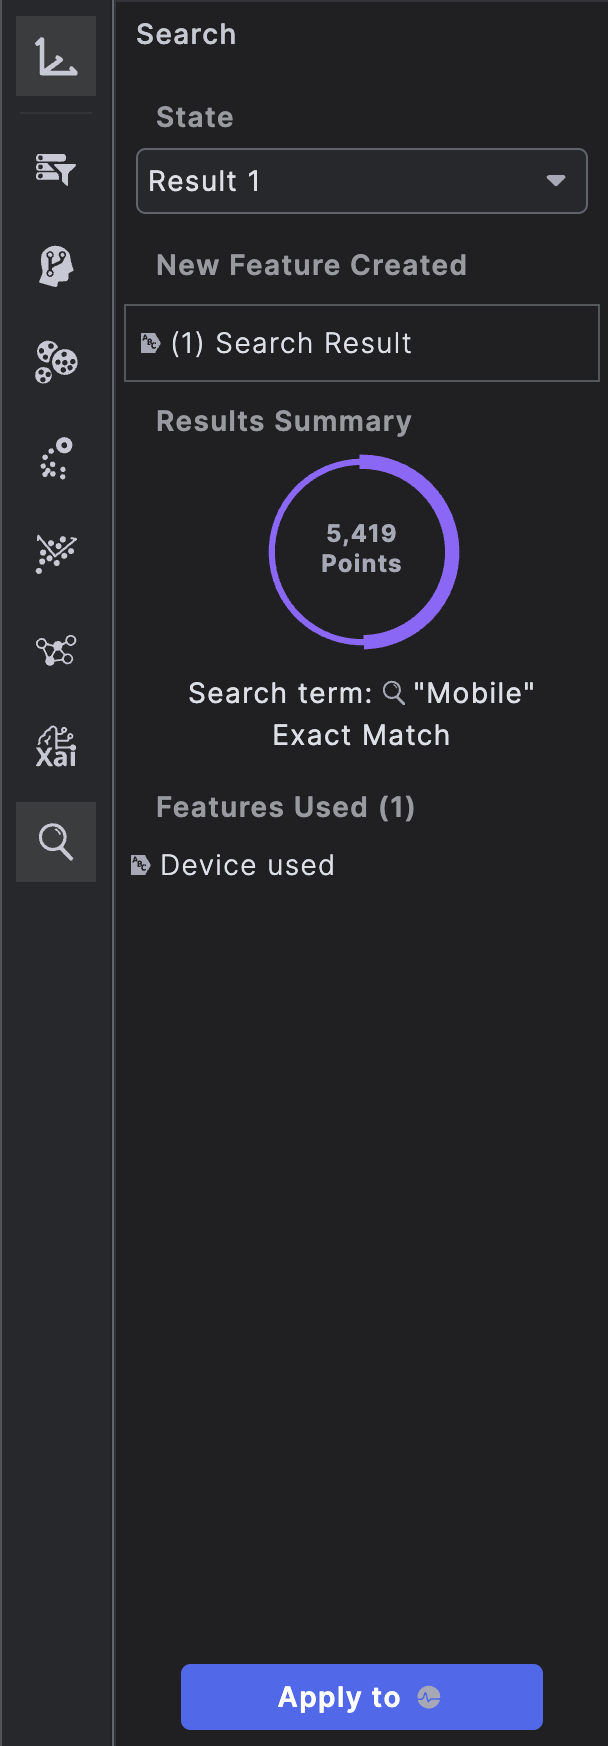Open the clustering tool panel
The height and width of the screenshot is (1746, 608).
click(x=56, y=363)
